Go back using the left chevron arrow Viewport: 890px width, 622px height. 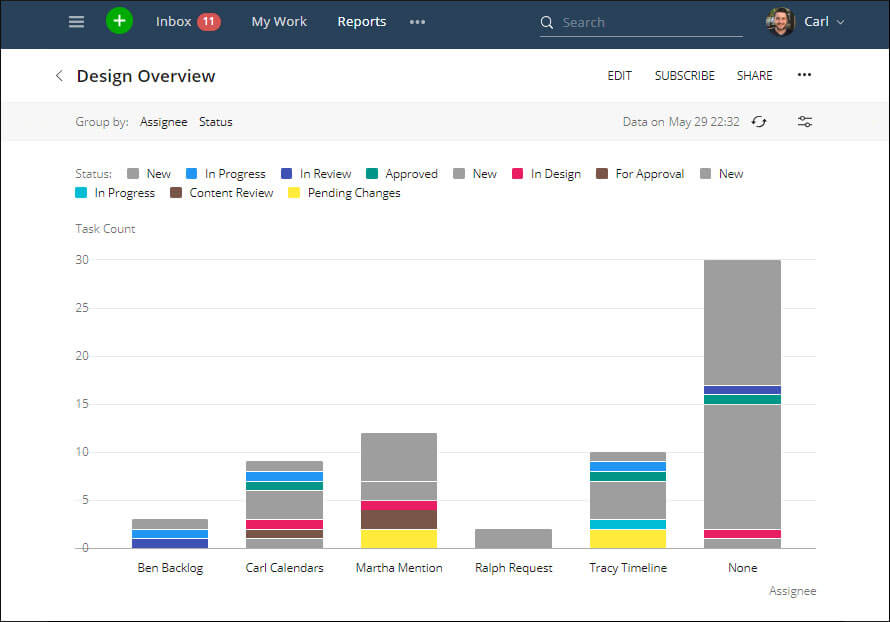(59, 75)
